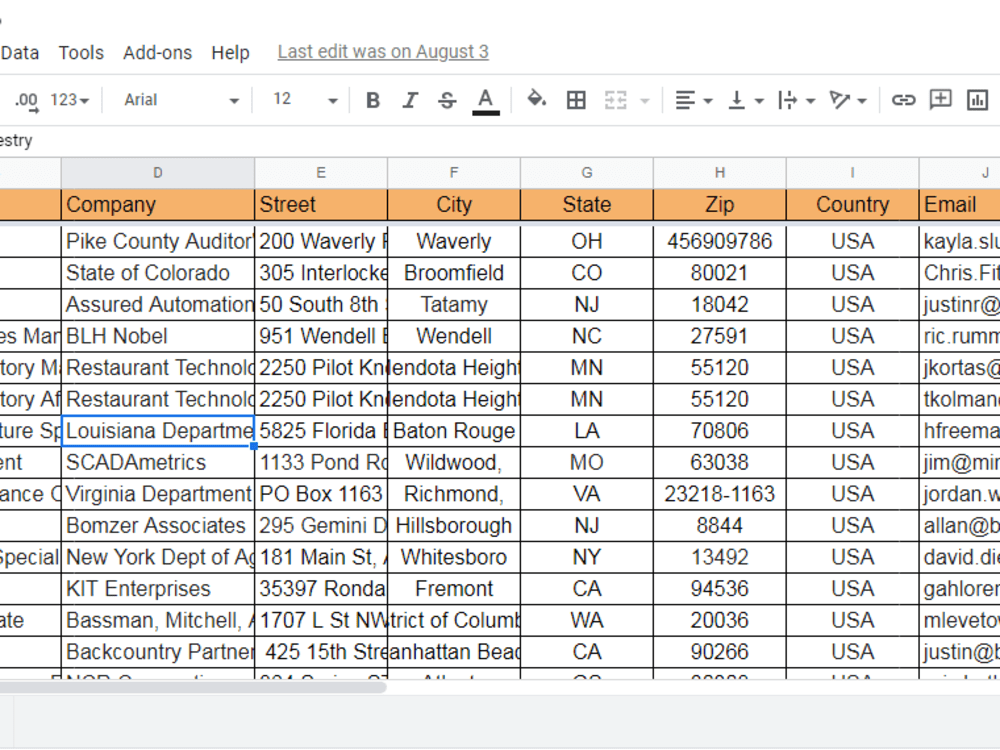Open the text wrapping dropdown
The height and width of the screenshot is (750, 1000).
797,100
